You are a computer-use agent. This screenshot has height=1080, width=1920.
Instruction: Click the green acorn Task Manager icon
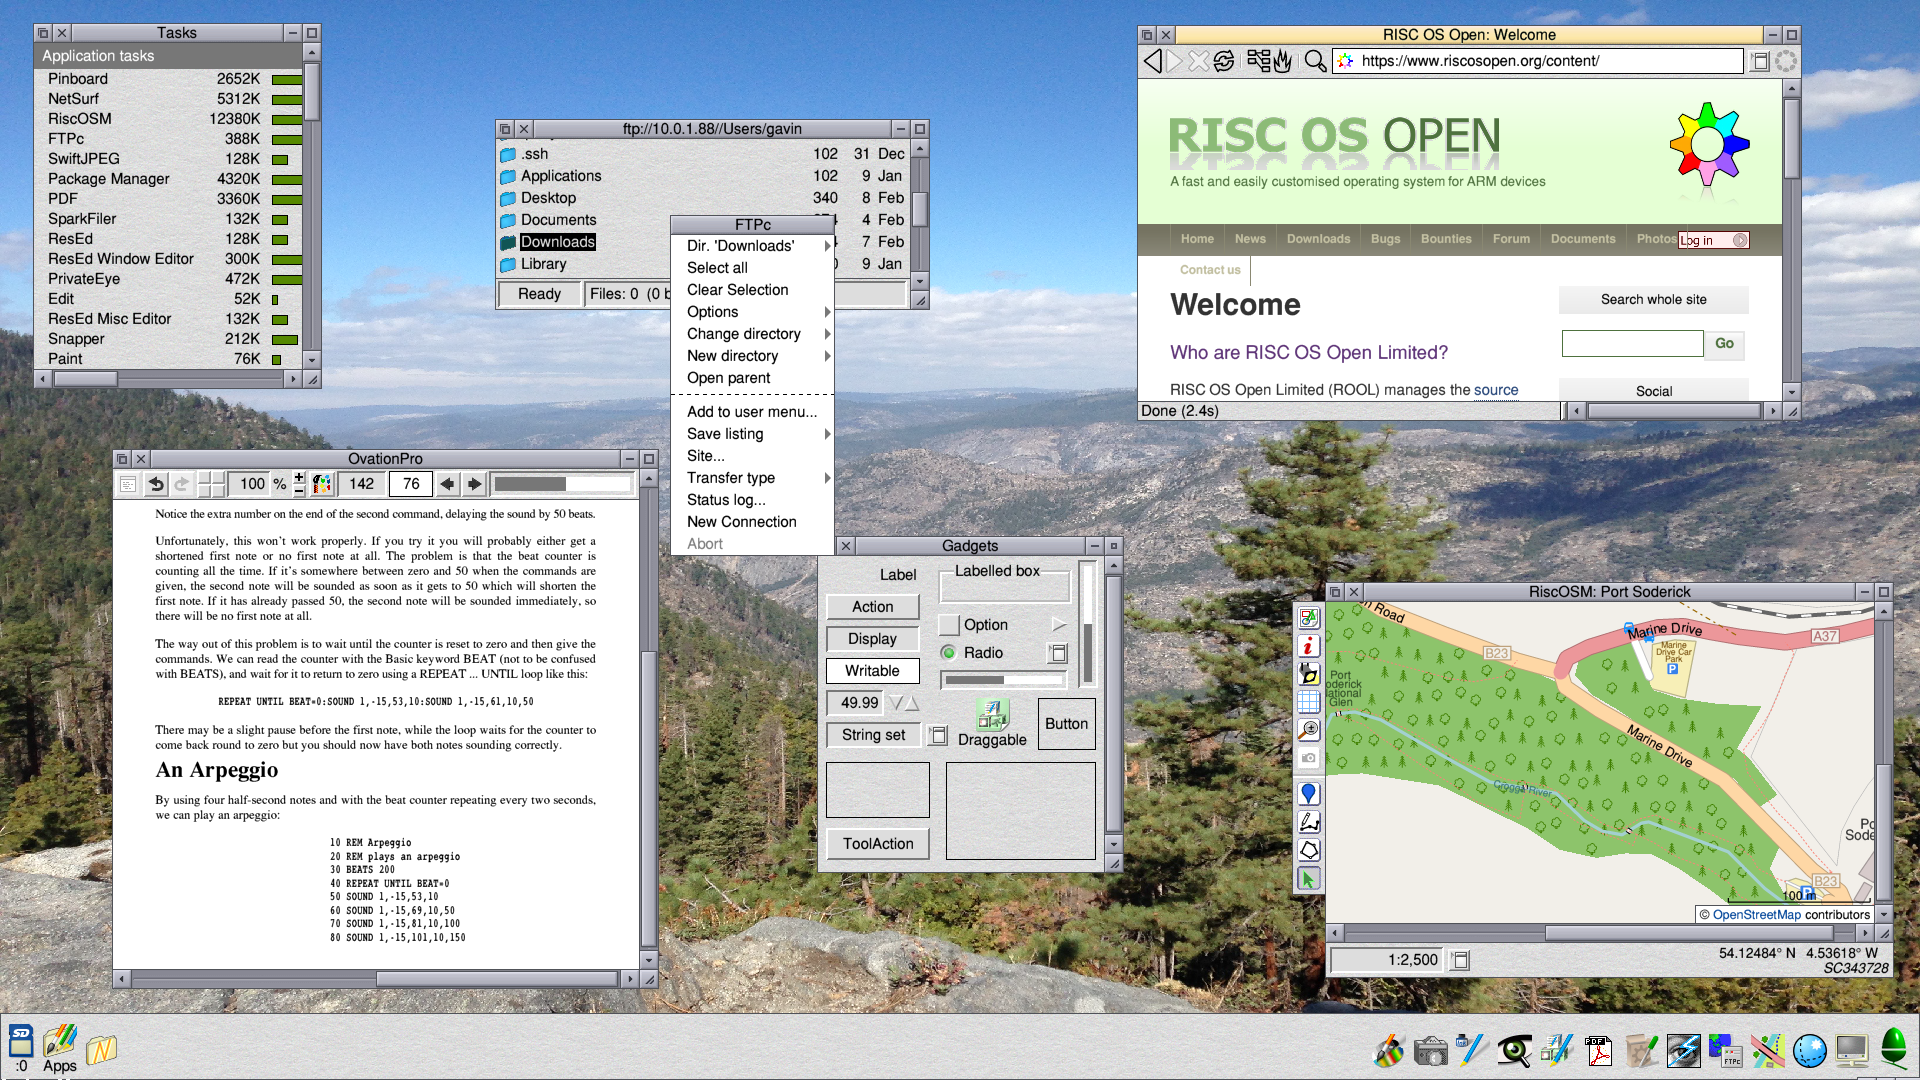click(x=1894, y=1050)
